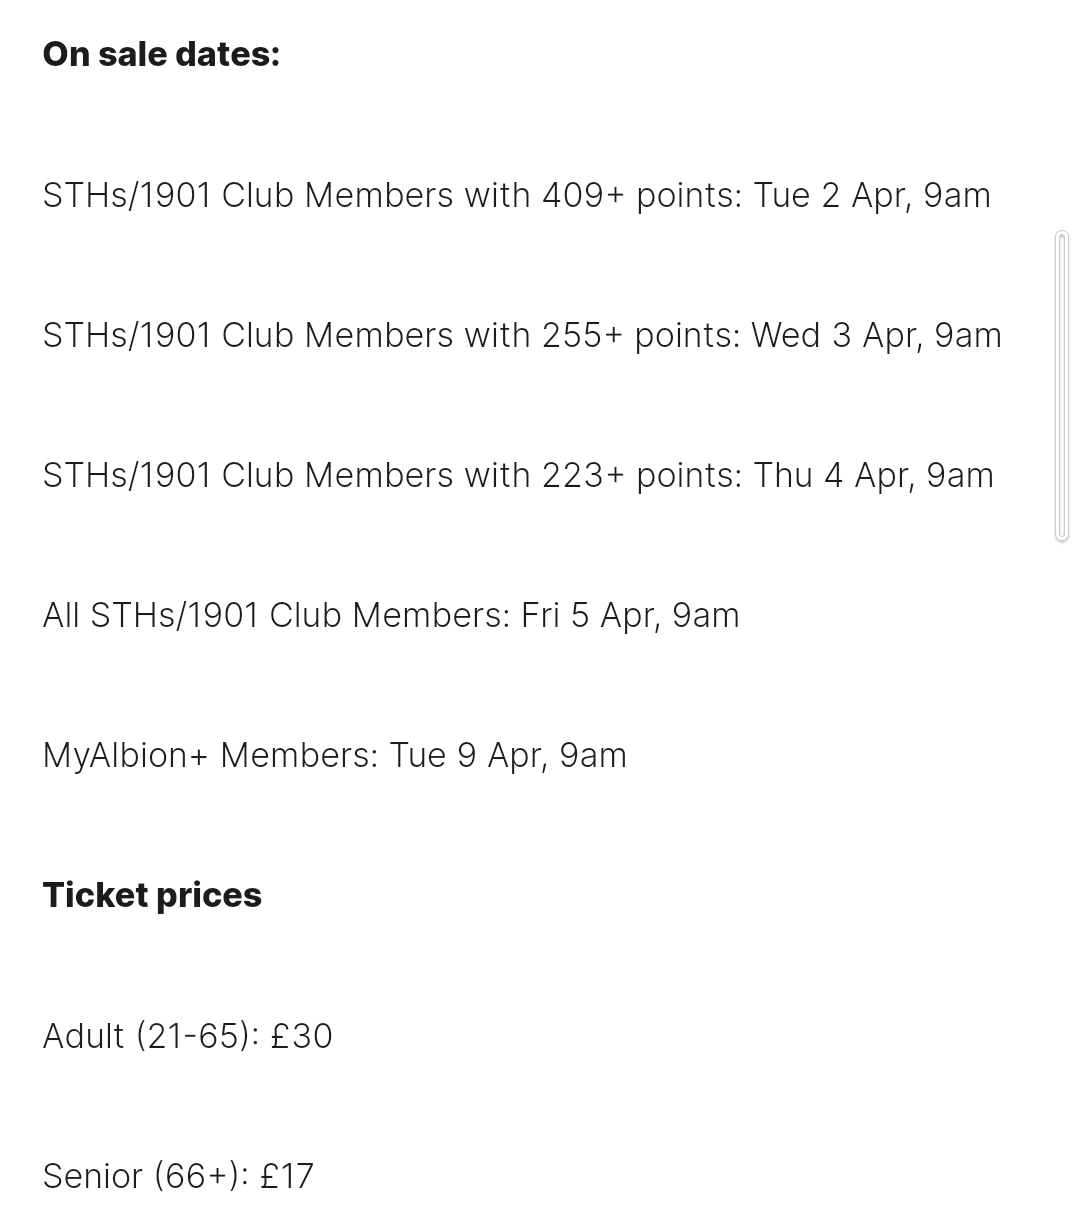Click the word 'MyAlbion+'
The width and height of the screenshot is (1080, 1223).
pos(126,755)
